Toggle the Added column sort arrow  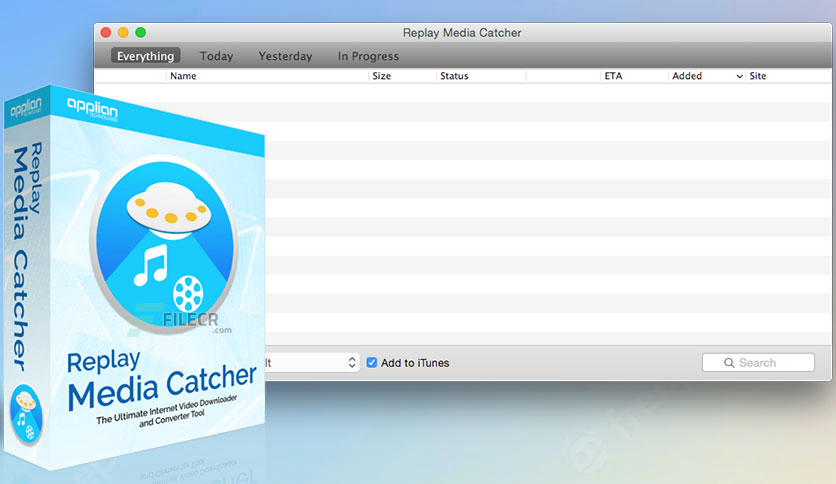pyautogui.click(x=739, y=76)
